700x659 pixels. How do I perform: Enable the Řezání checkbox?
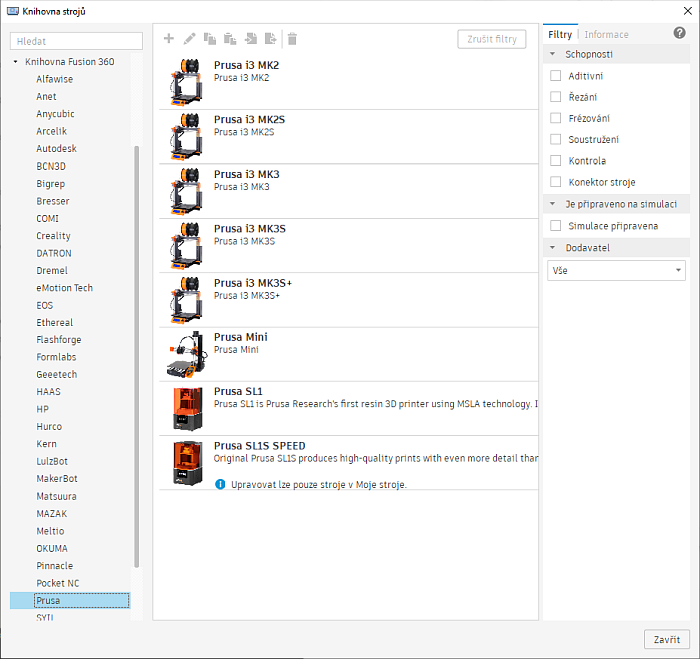tap(555, 97)
